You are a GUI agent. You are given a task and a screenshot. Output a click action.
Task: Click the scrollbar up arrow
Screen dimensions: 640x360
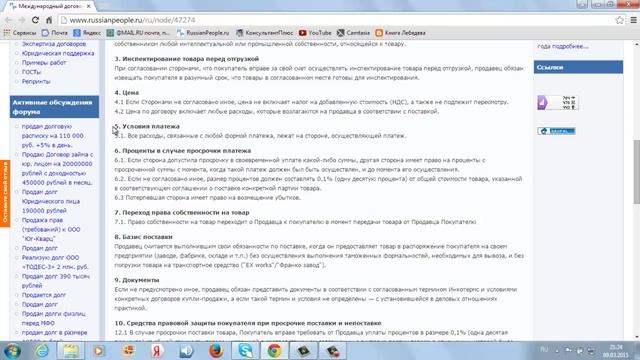(x=636, y=43)
